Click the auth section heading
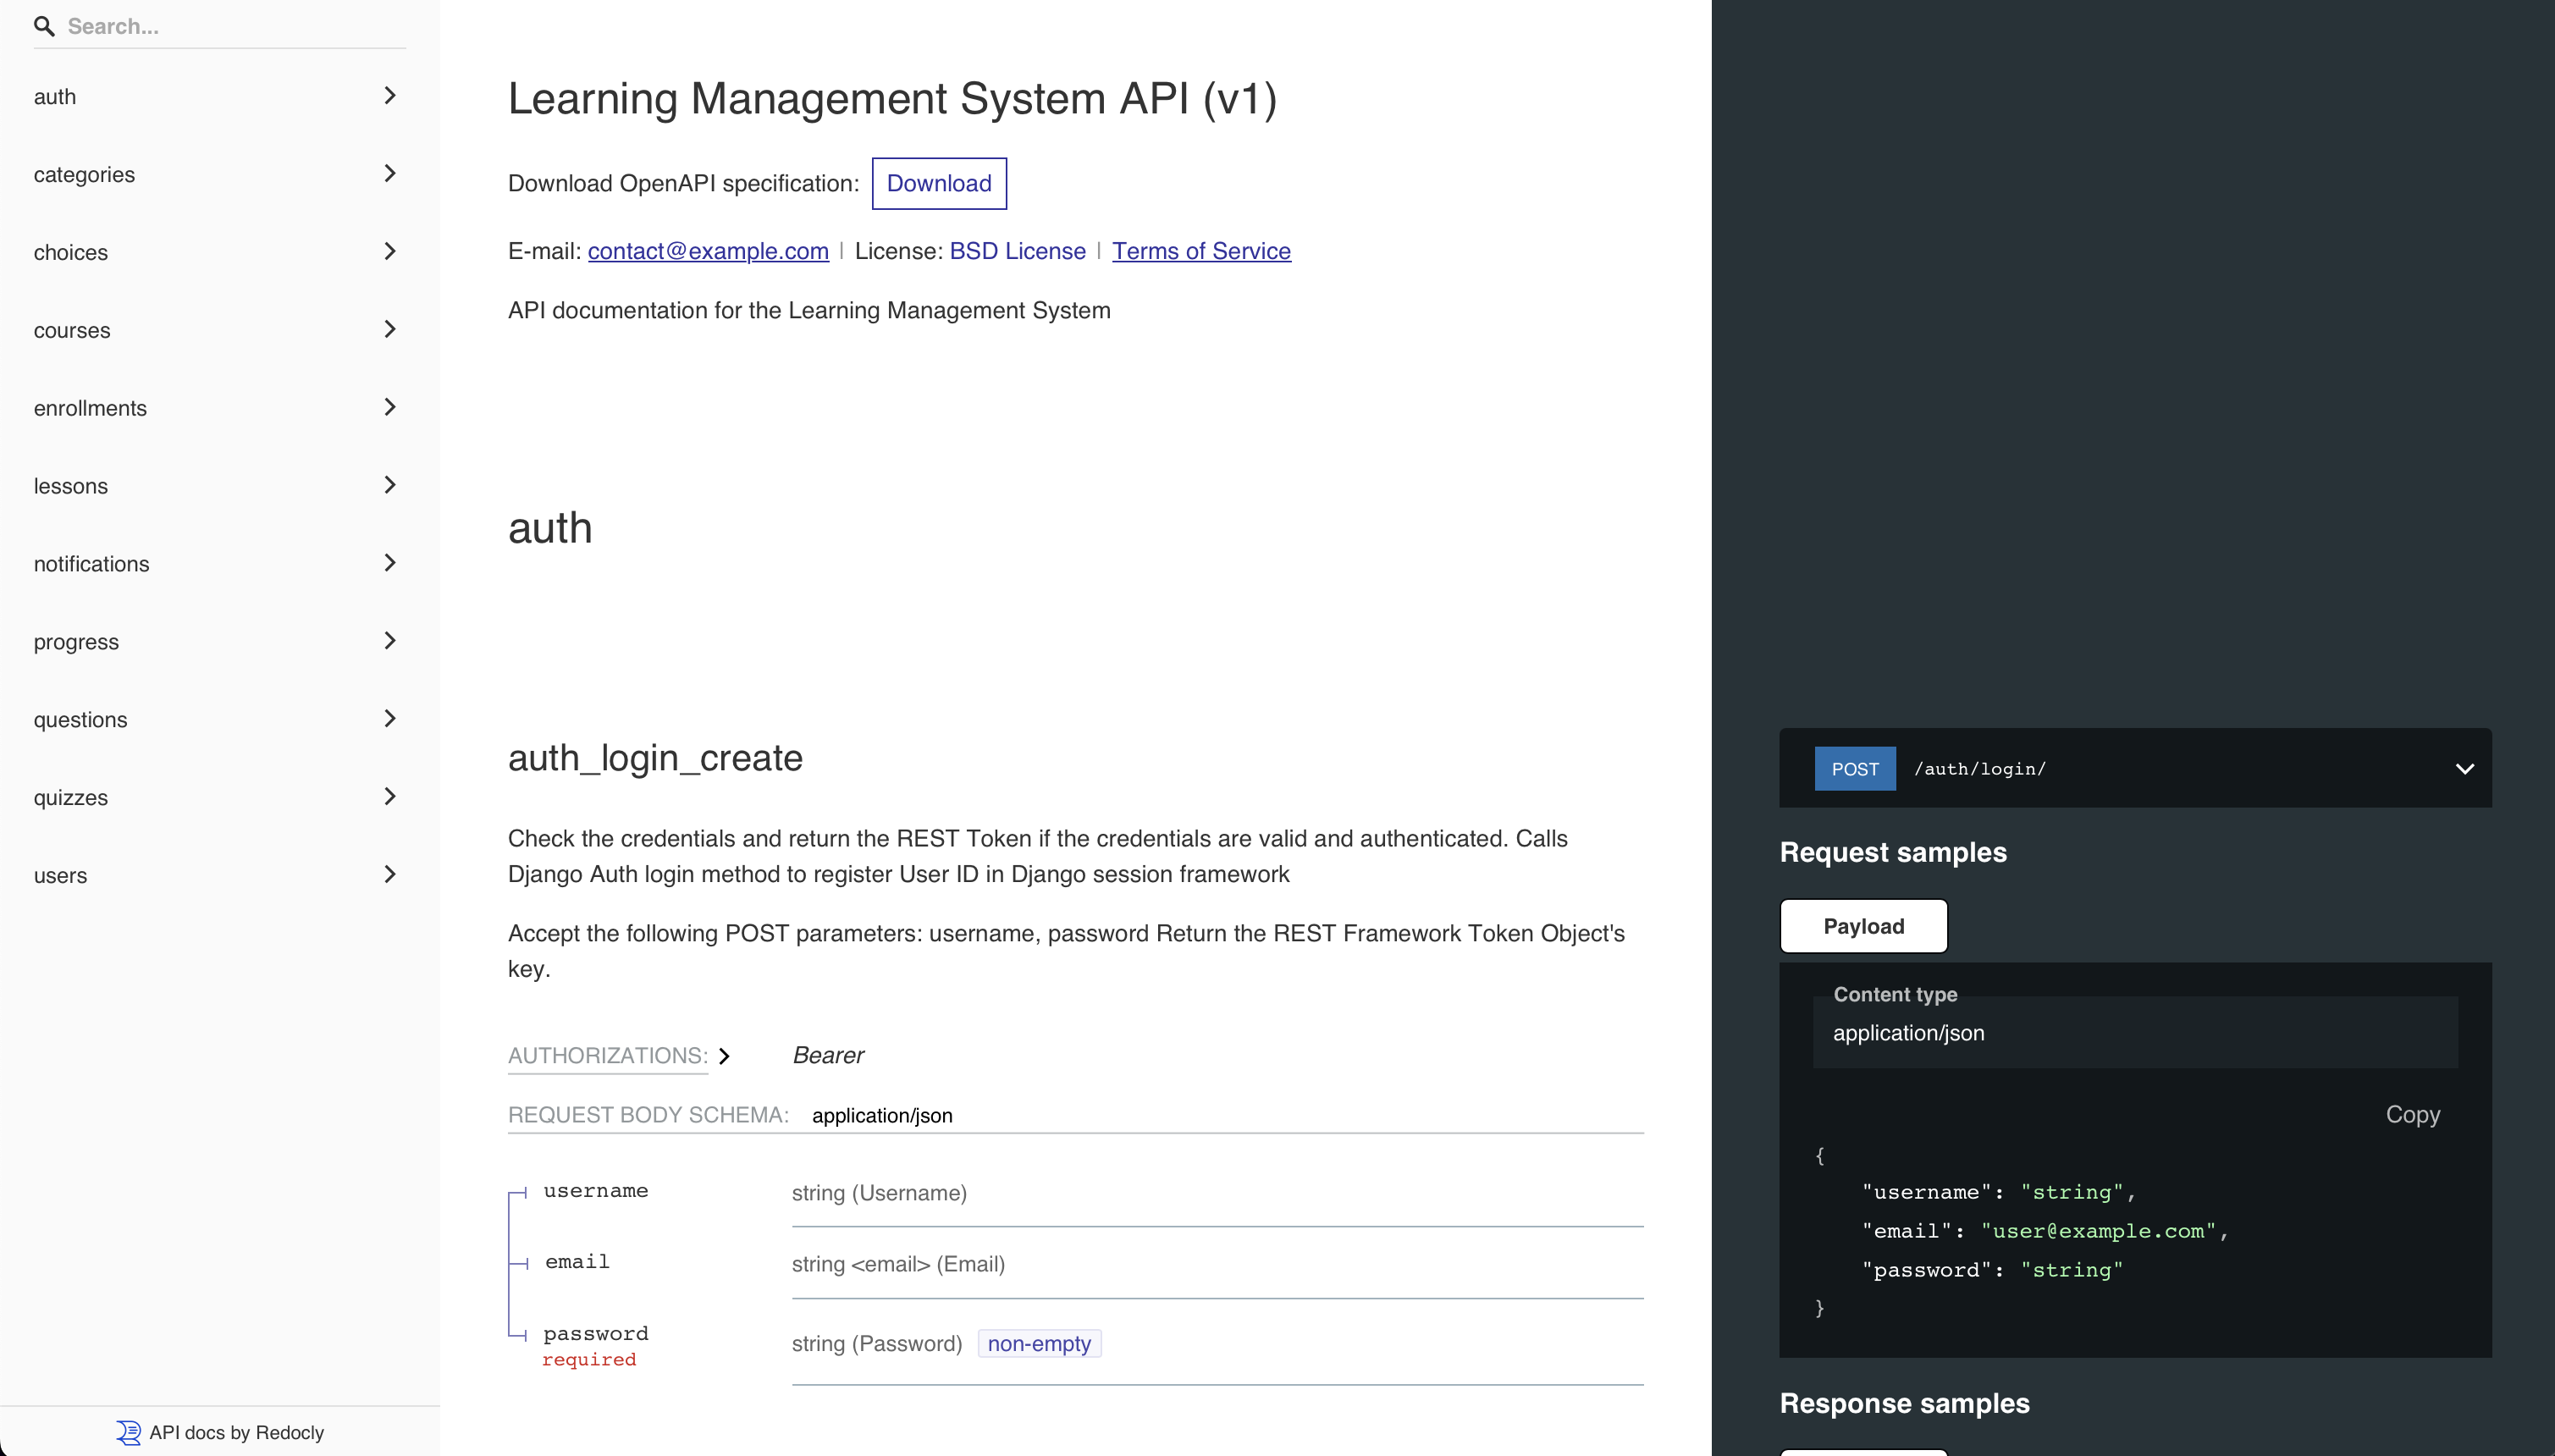The height and width of the screenshot is (1456, 2555). point(550,528)
